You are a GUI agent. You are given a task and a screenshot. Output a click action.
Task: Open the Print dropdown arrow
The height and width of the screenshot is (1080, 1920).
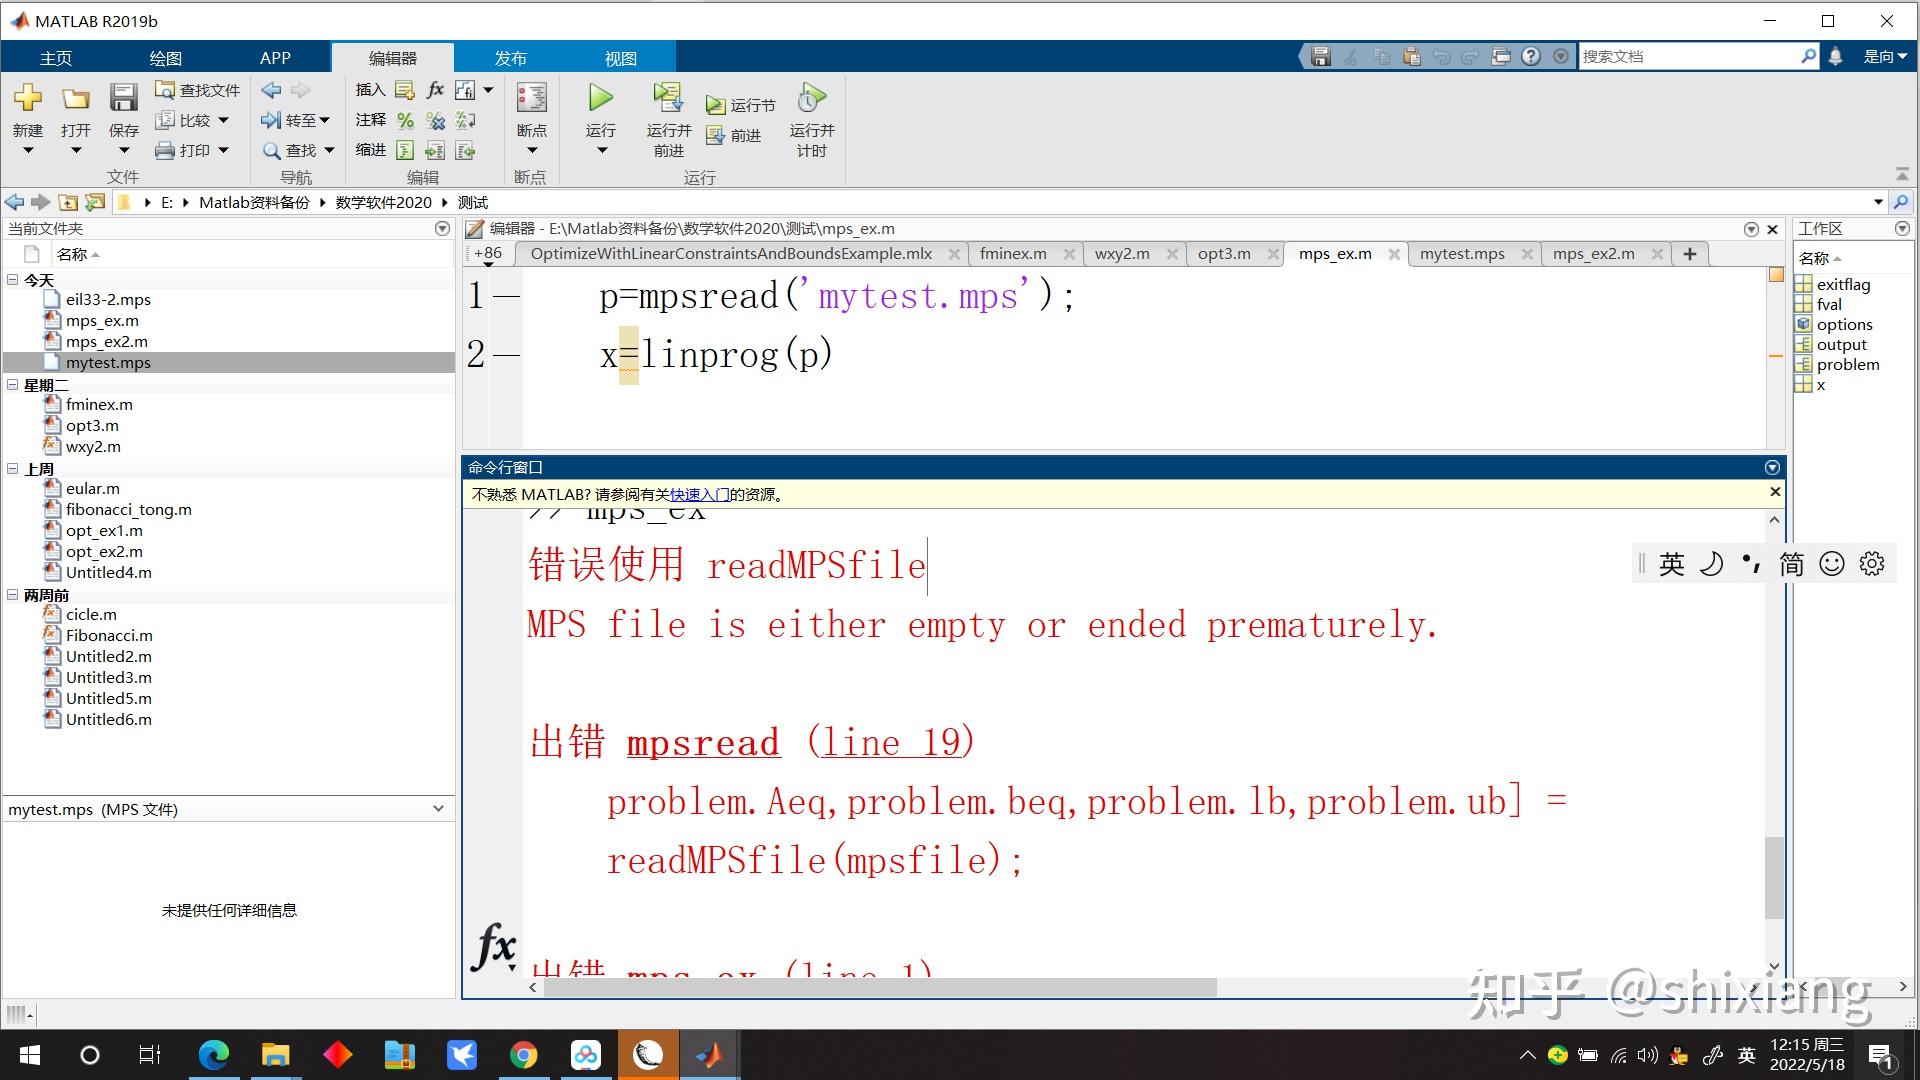tap(223, 150)
